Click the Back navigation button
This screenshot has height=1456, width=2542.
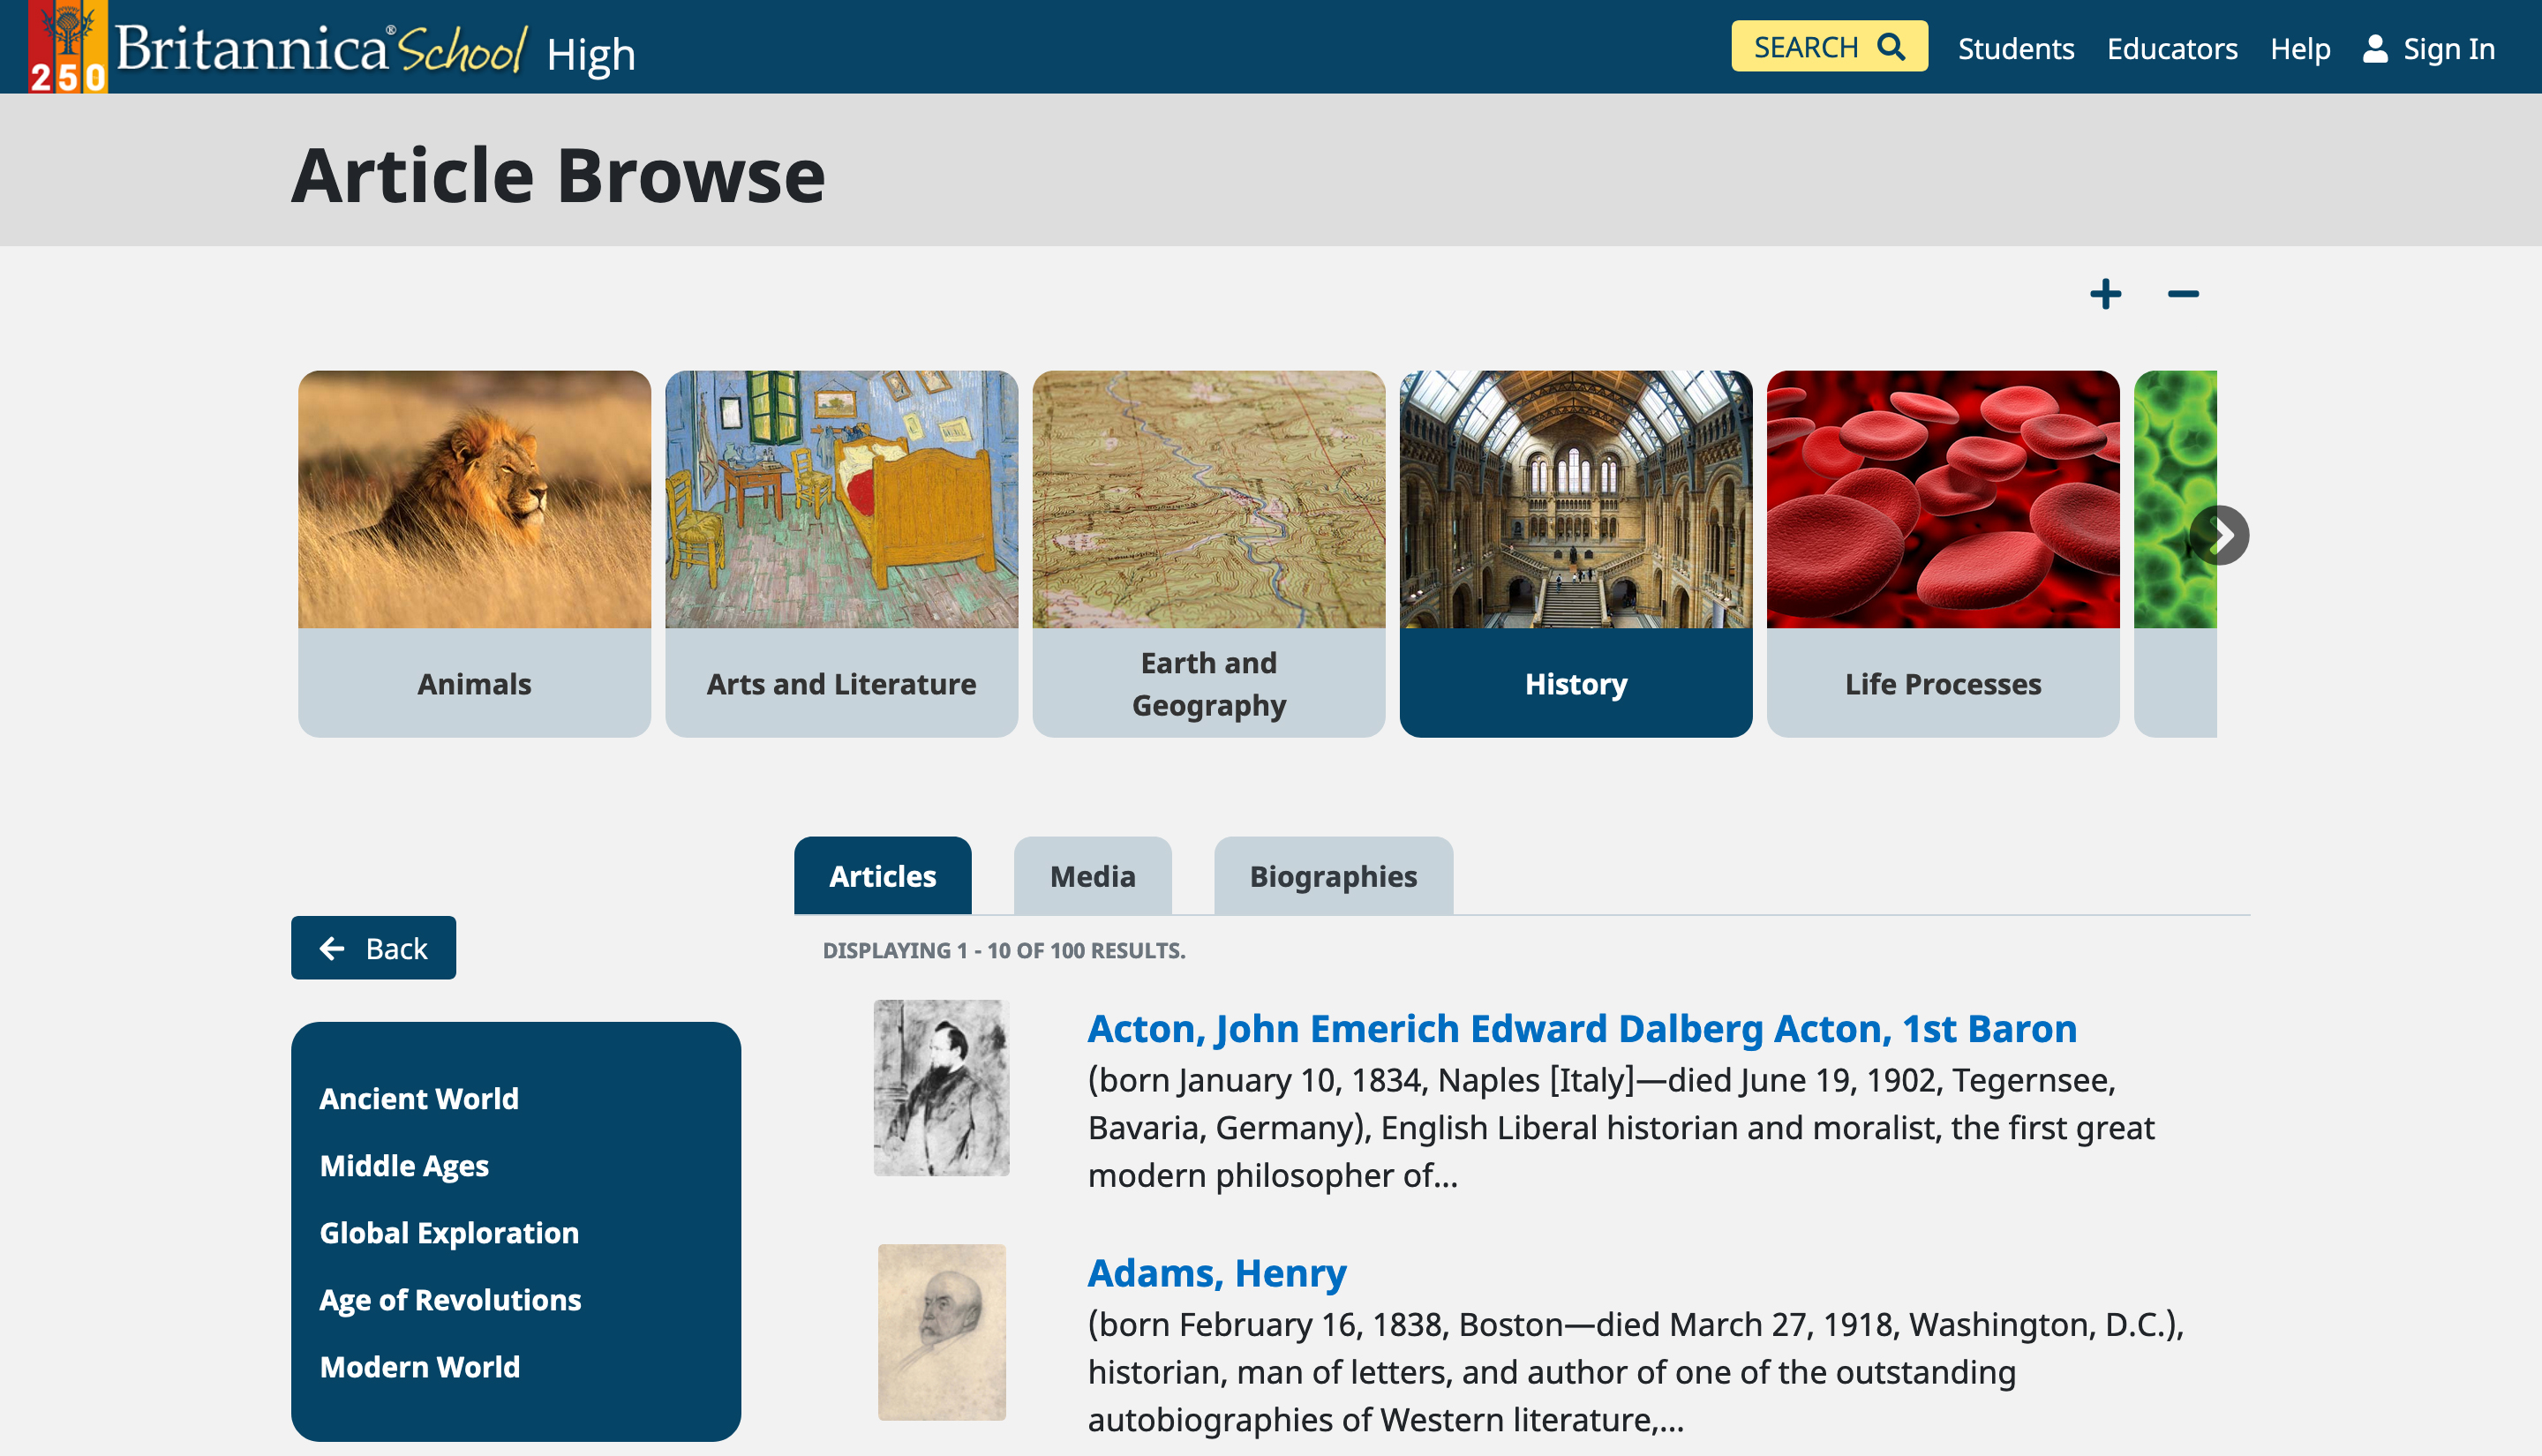(373, 948)
